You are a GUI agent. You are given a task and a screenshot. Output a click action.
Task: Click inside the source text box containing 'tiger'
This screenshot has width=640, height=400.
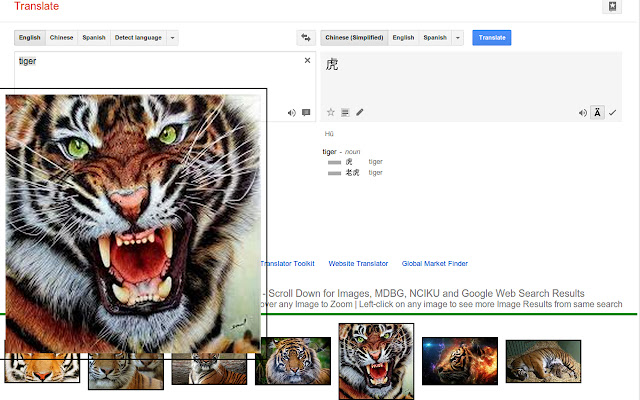tap(165, 69)
